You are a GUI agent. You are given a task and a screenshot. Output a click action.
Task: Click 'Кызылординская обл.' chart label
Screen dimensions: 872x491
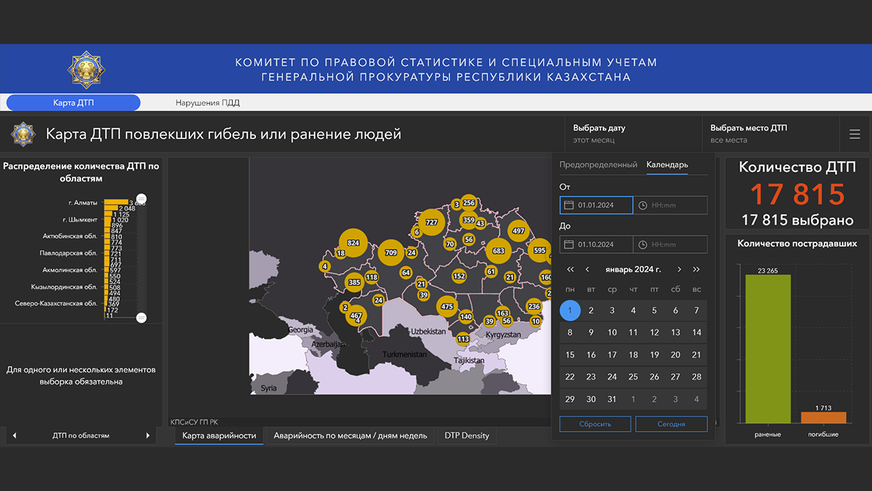64,287
